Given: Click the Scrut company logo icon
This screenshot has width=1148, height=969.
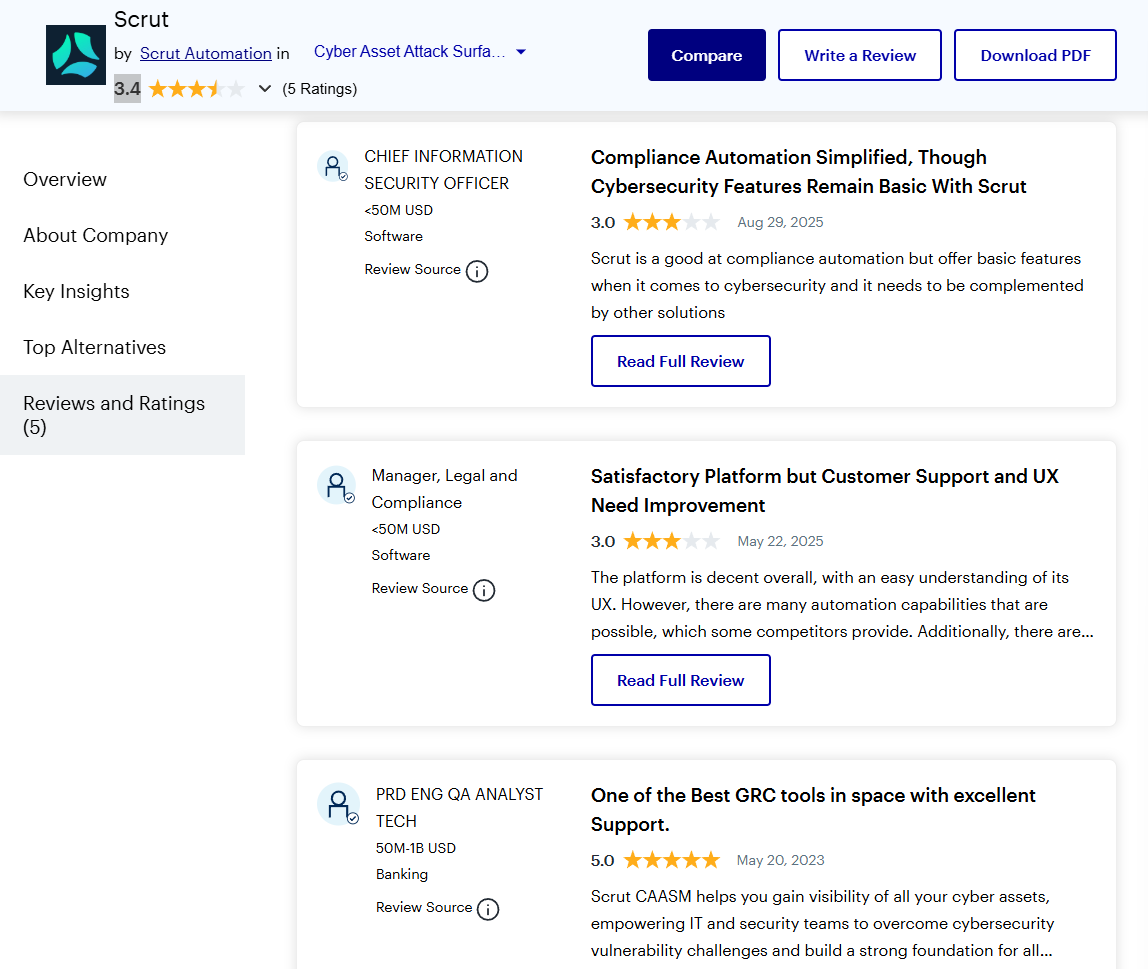Looking at the screenshot, I should point(75,54).
